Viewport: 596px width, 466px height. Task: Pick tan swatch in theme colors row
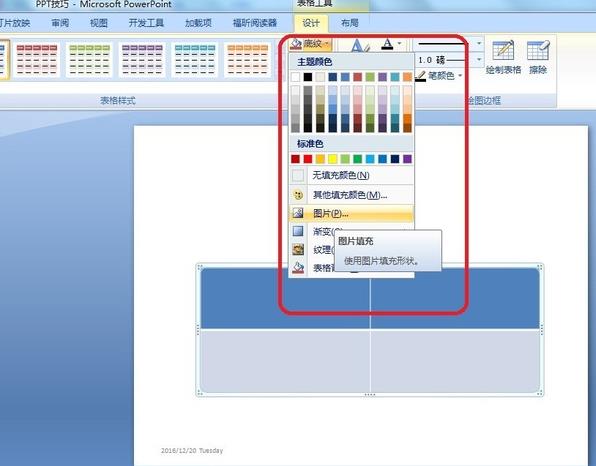pyautogui.click(x=320, y=77)
